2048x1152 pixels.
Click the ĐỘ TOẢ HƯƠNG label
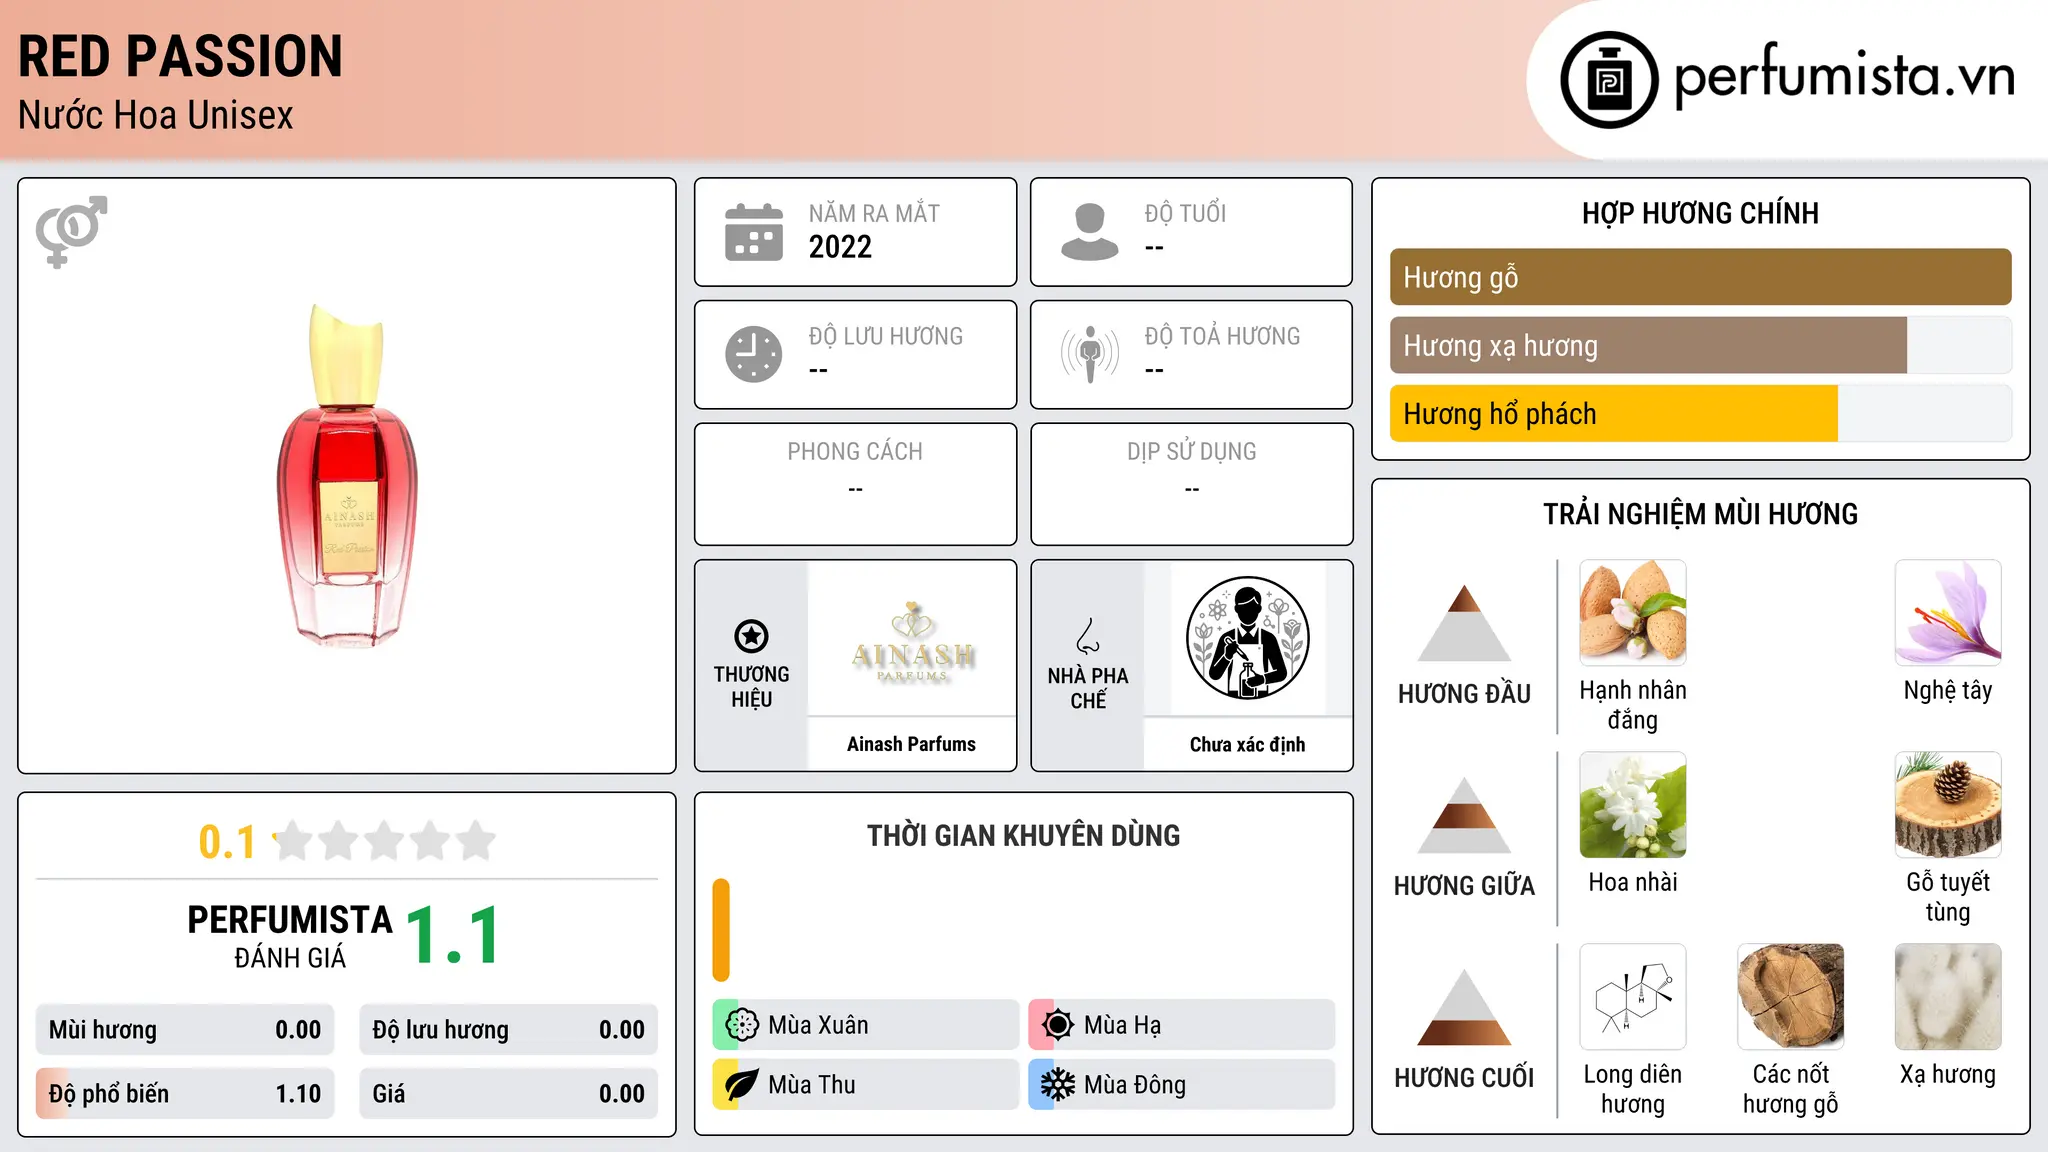pyautogui.click(x=1222, y=336)
